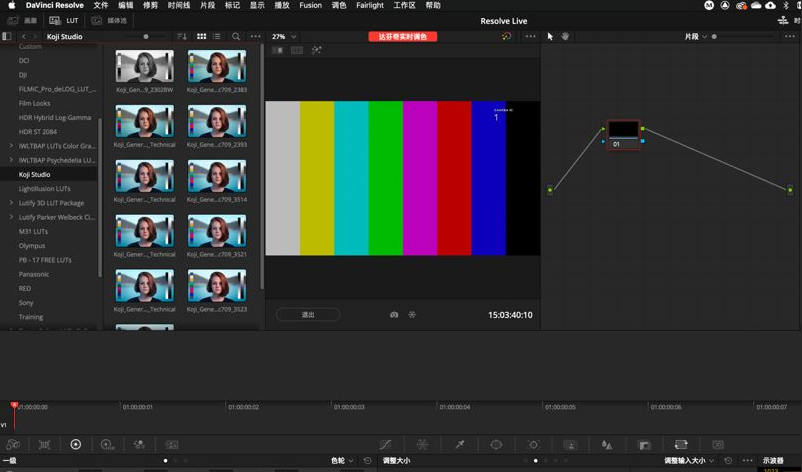The image size is (802, 472).
Task: Switch LUT browser to list view
Action: [217, 36]
